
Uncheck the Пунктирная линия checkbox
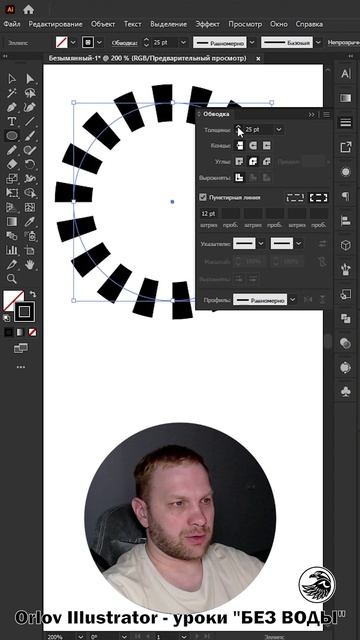(x=203, y=198)
